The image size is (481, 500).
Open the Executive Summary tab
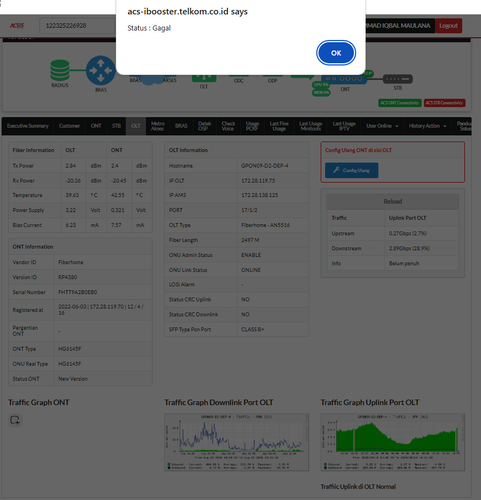[28, 126]
